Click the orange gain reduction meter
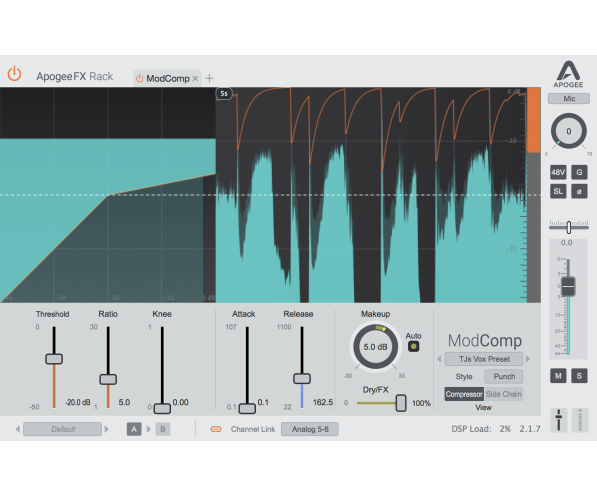 coord(533,120)
